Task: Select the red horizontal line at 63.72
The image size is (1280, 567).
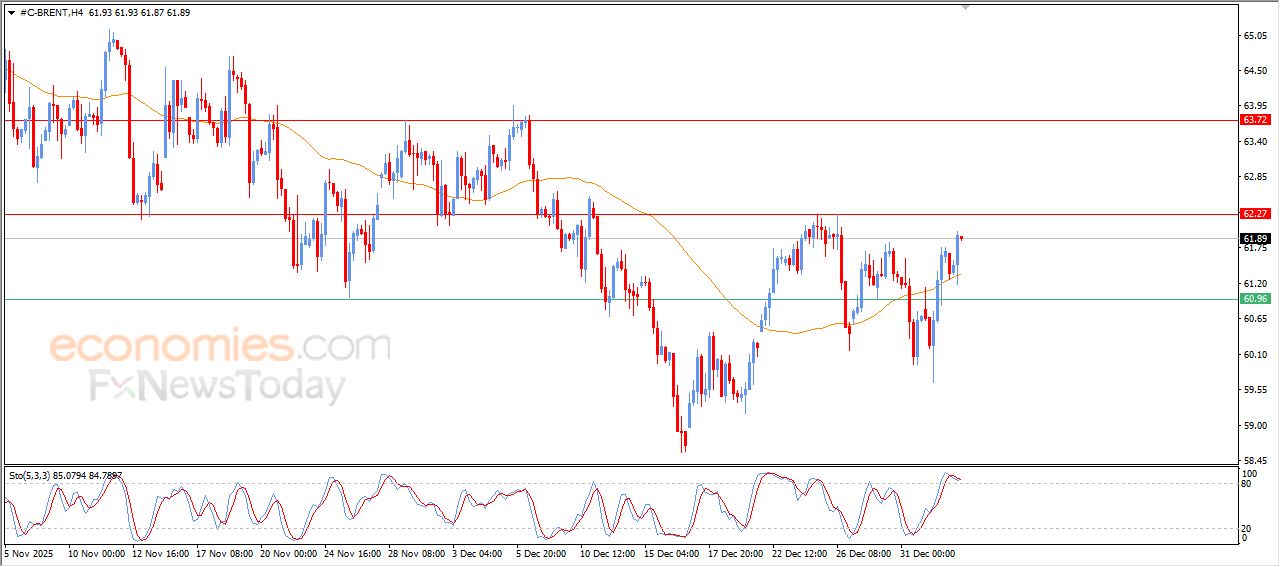Action: [620, 120]
